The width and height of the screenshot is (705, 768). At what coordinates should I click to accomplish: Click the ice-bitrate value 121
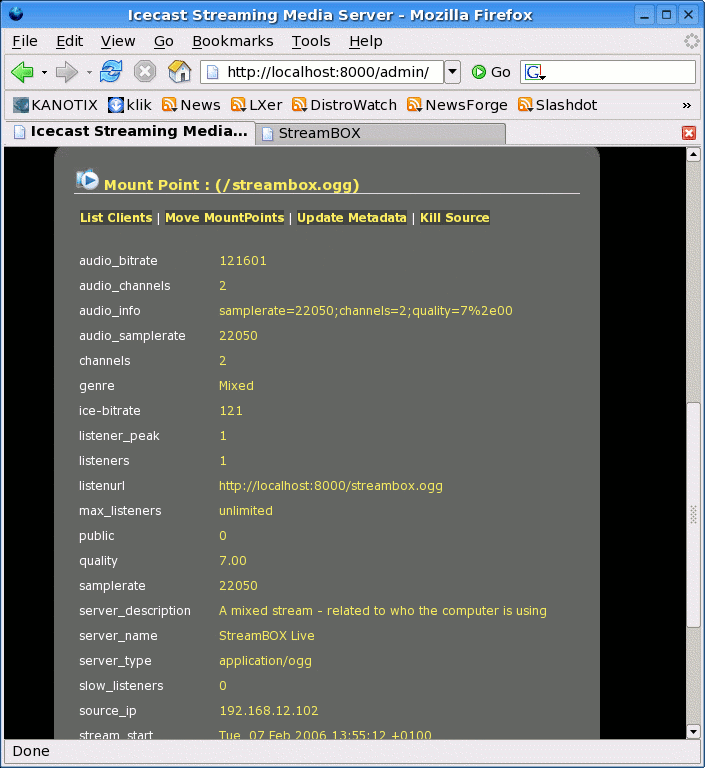[231, 410]
